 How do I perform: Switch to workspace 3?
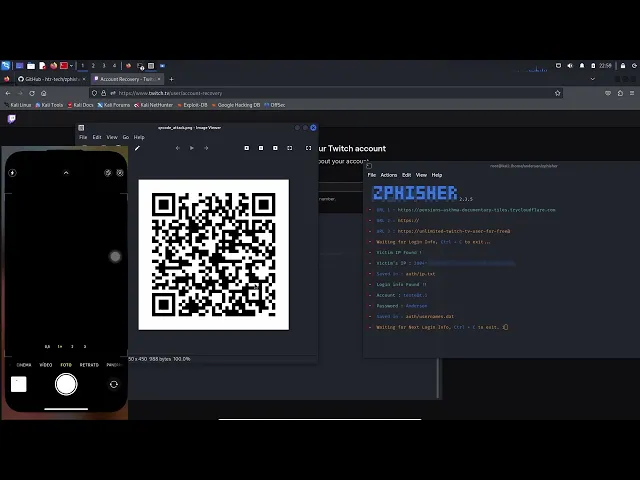click(x=104, y=66)
